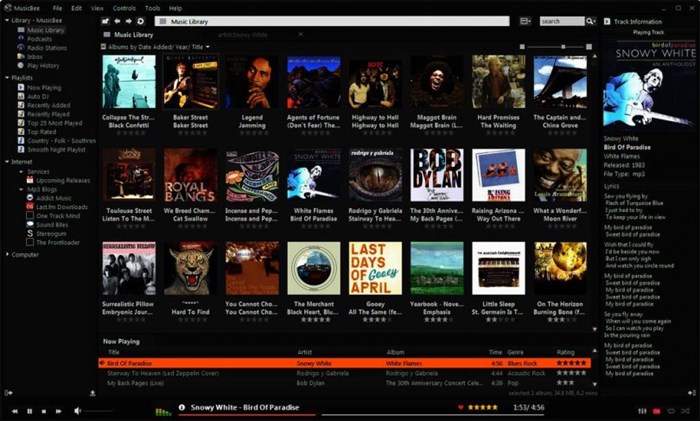This screenshot has height=421, width=700.
Task: Mute with the speaker volume icon
Action: click(77, 410)
